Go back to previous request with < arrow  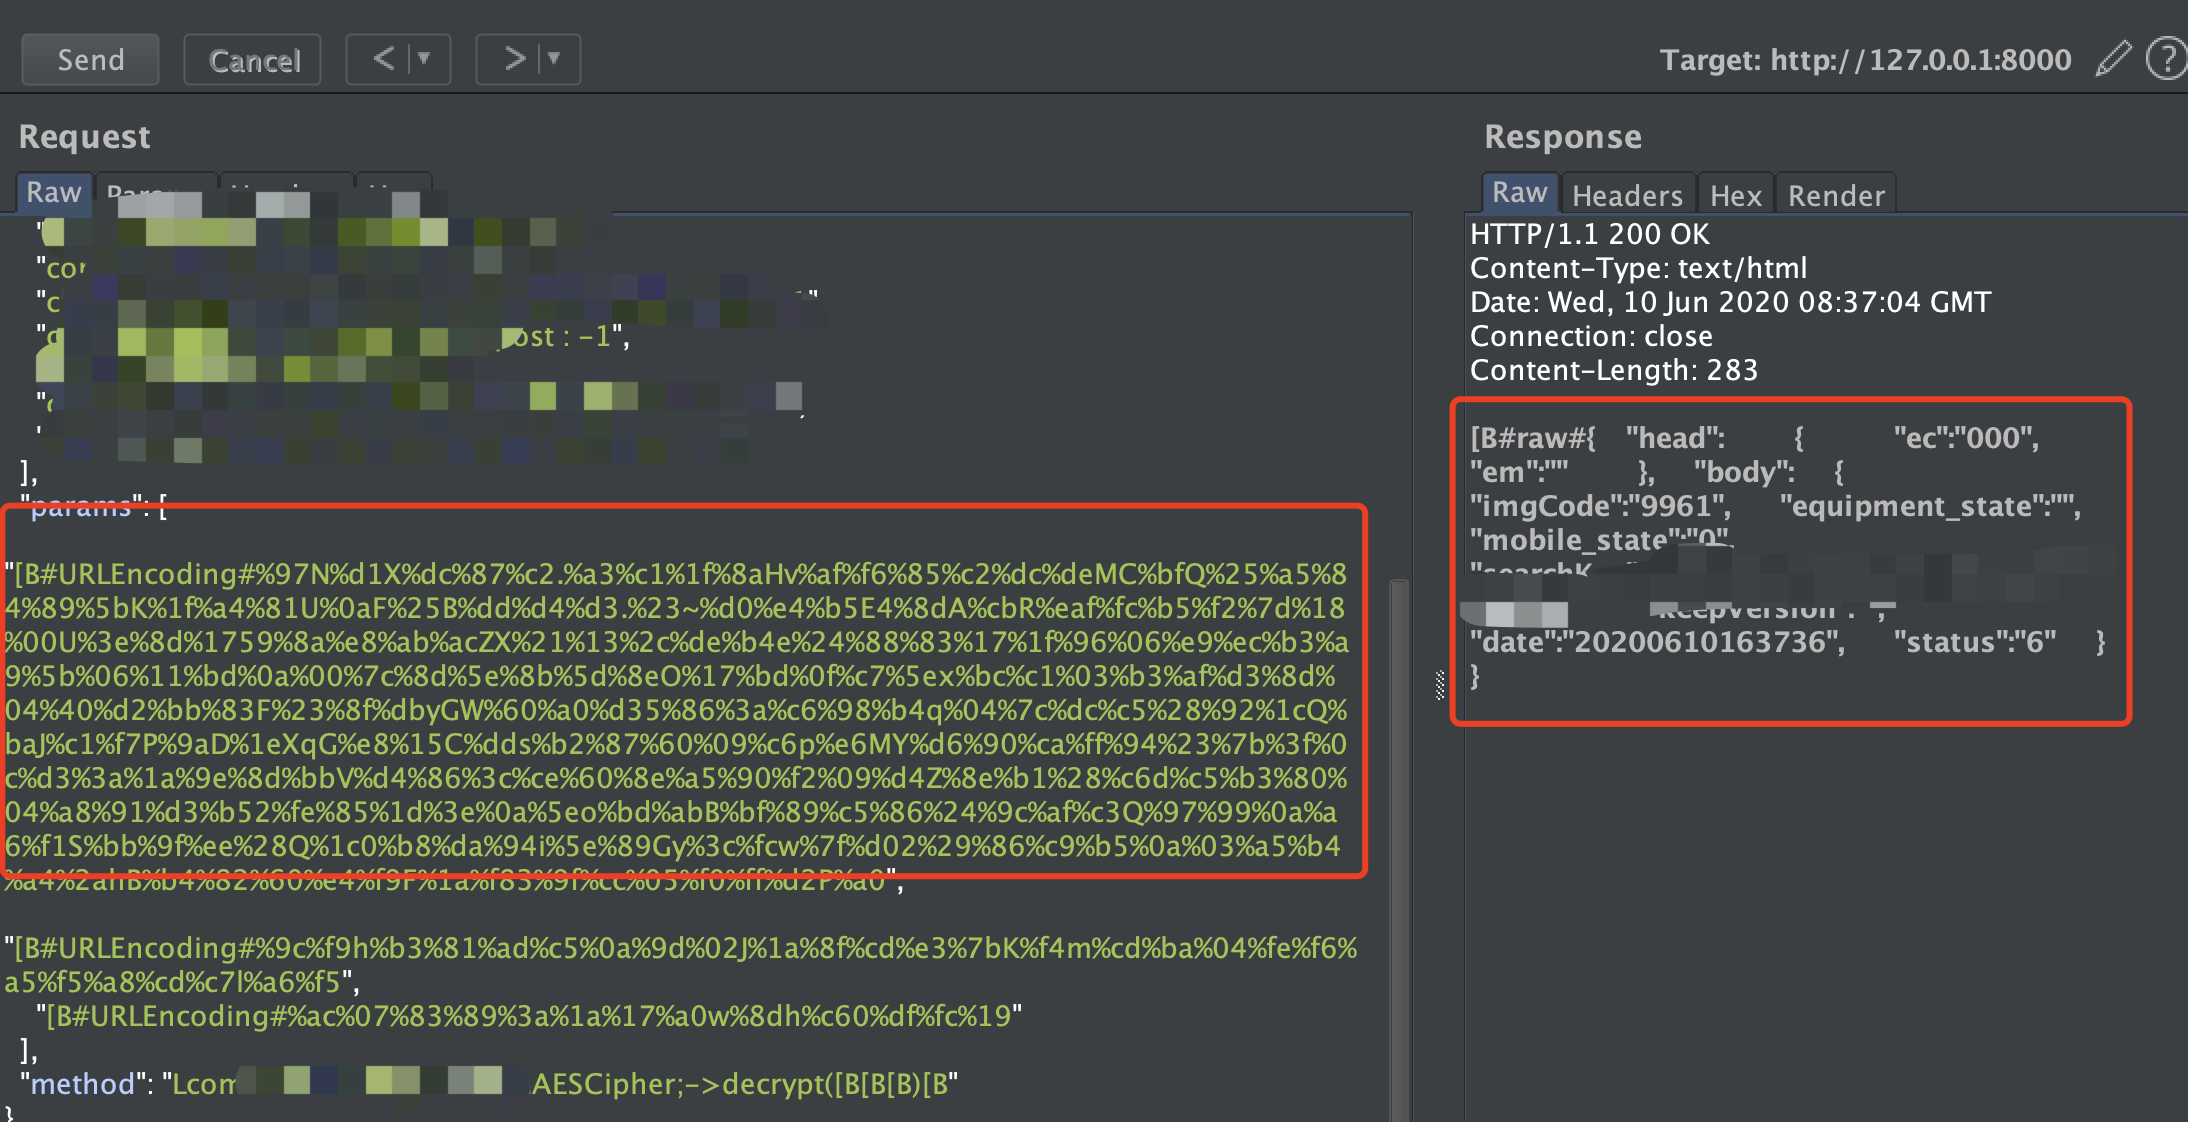click(x=383, y=59)
